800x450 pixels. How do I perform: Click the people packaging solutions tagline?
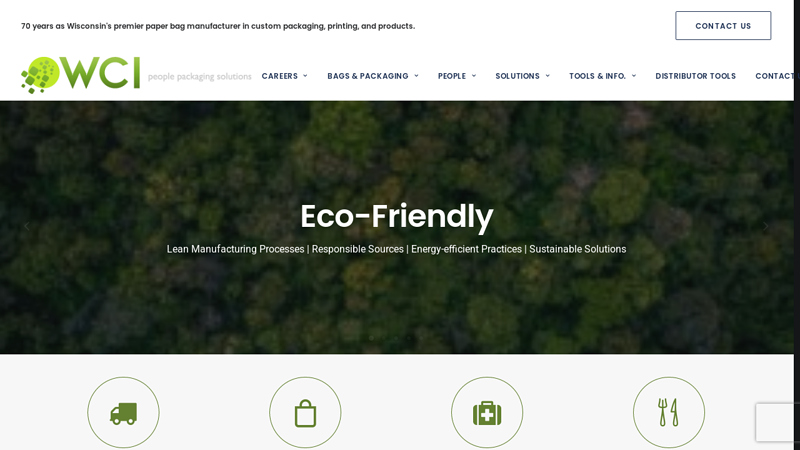pyautogui.click(x=199, y=77)
